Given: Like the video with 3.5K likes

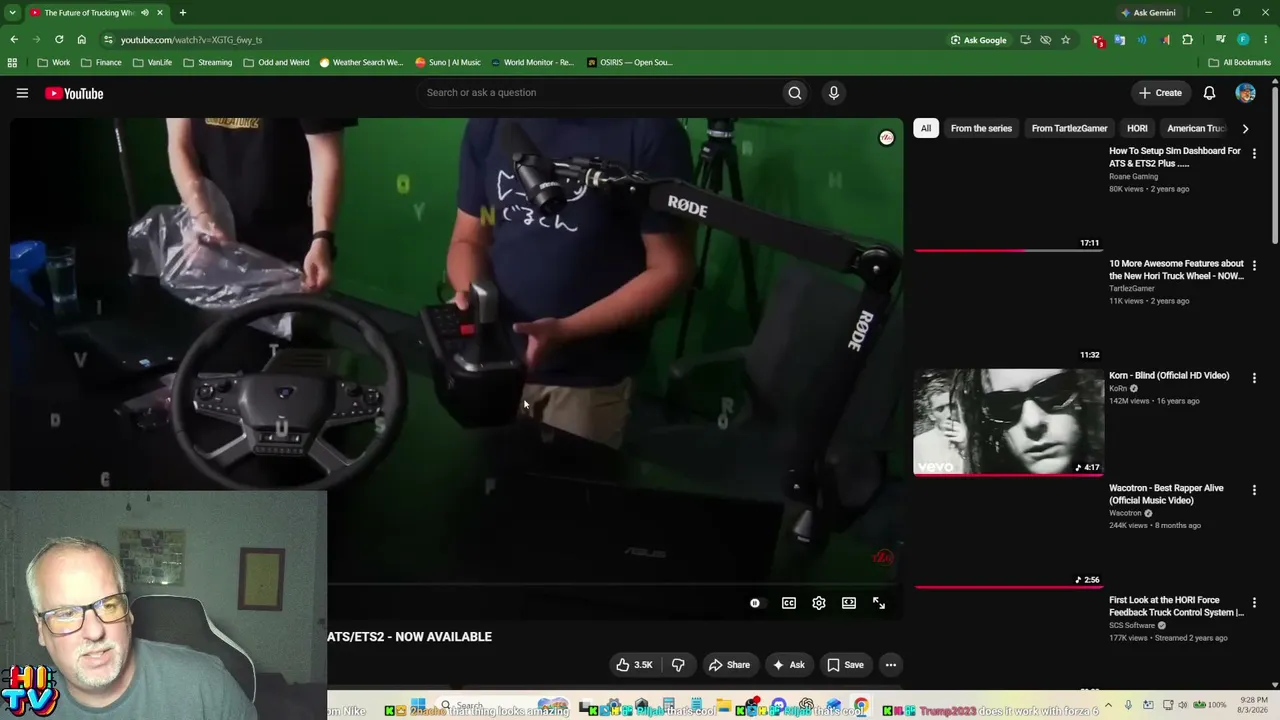Looking at the screenshot, I should tap(635, 665).
